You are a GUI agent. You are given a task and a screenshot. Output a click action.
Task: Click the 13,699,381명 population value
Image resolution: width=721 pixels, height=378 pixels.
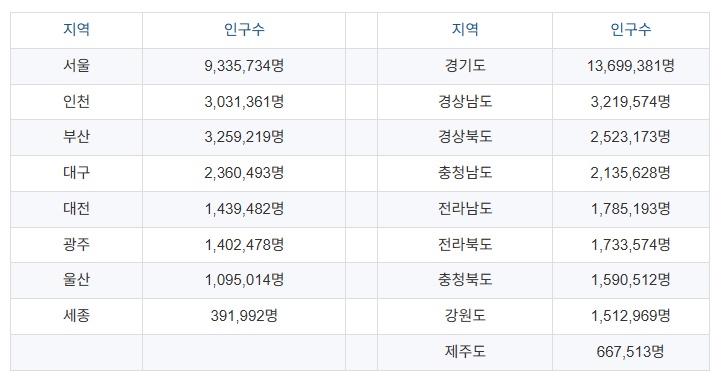(x=630, y=66)
